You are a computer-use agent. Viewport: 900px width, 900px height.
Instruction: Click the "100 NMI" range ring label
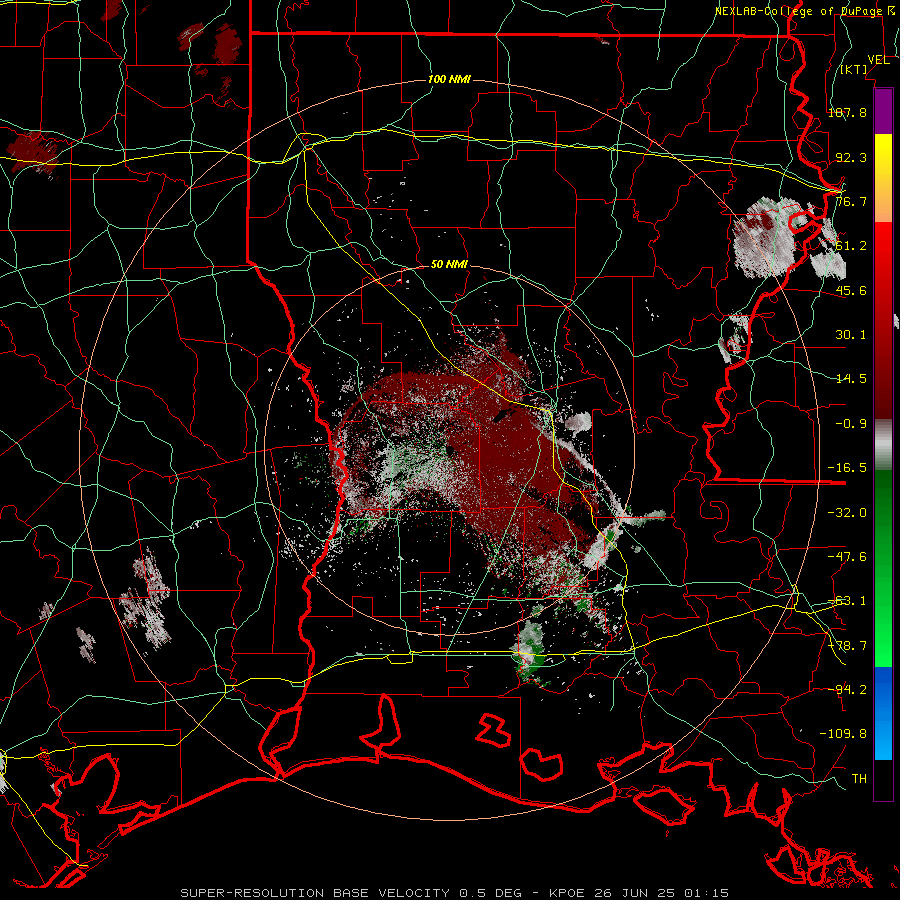pyautogui.click(x=449, y=79)
